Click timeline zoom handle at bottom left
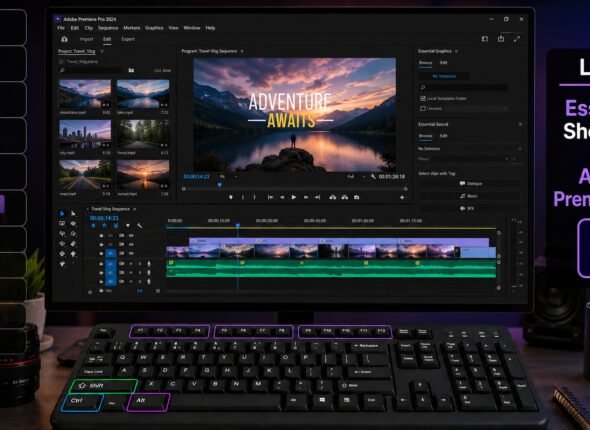This screenshot has width=590, height=430. 90,292
